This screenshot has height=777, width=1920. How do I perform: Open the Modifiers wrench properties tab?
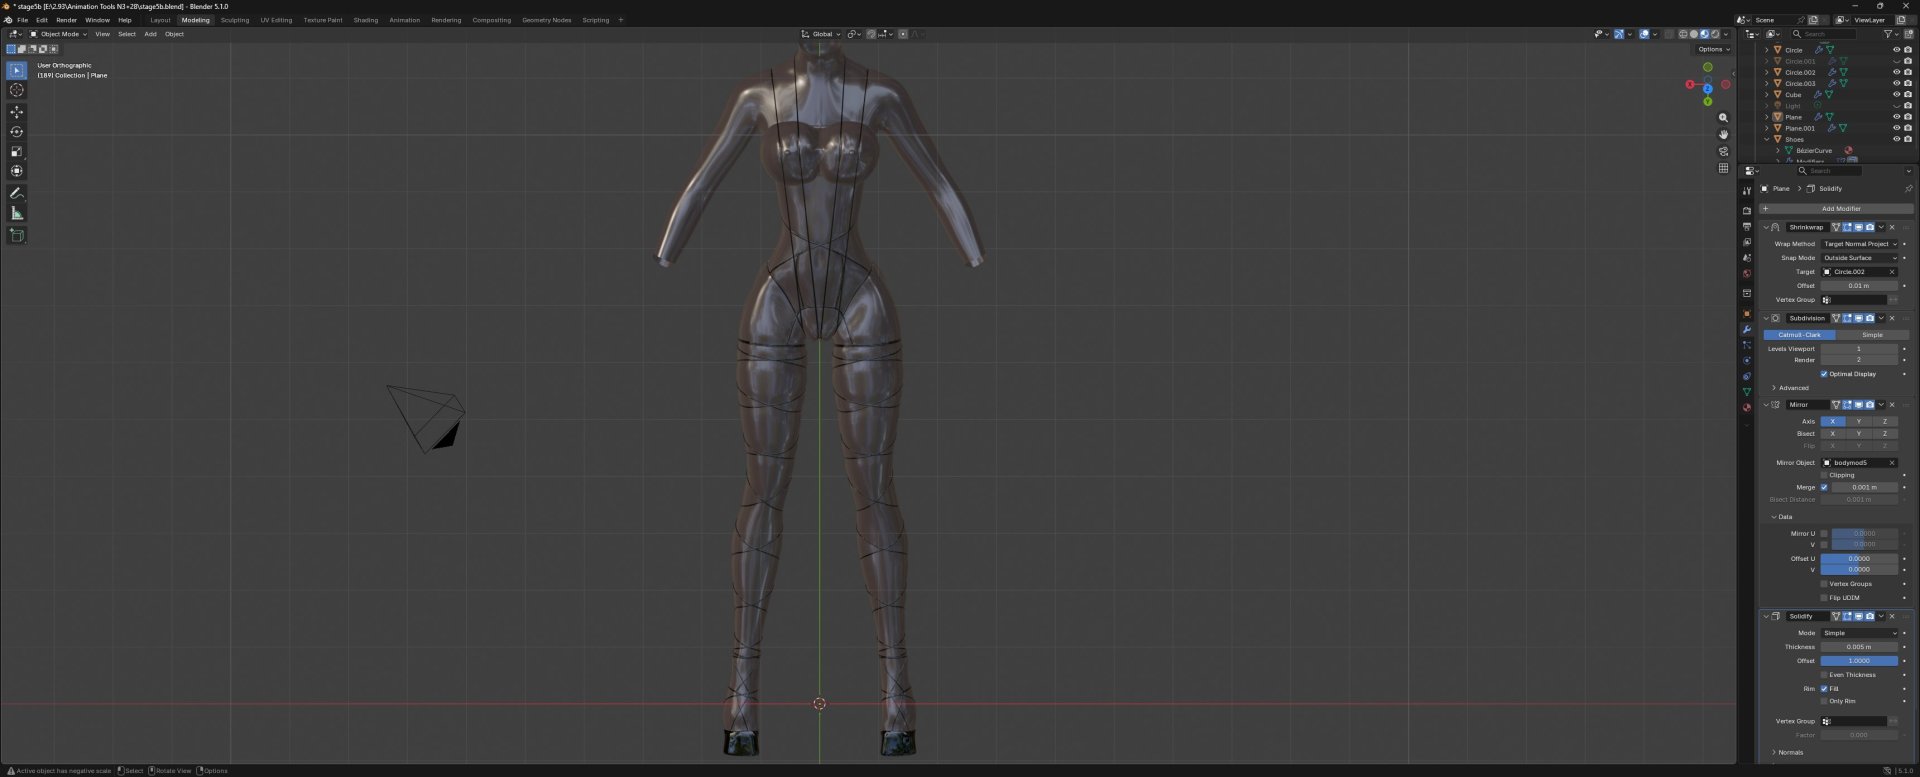pyautogui.click(x=1747, y=329)
